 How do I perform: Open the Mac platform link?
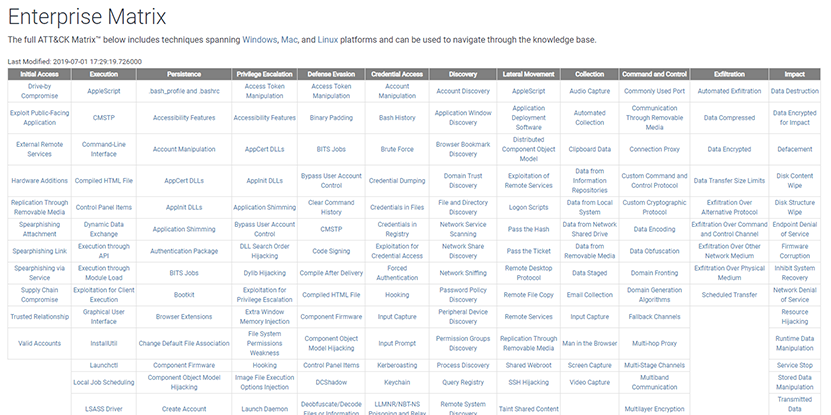[x=289, y=40]
